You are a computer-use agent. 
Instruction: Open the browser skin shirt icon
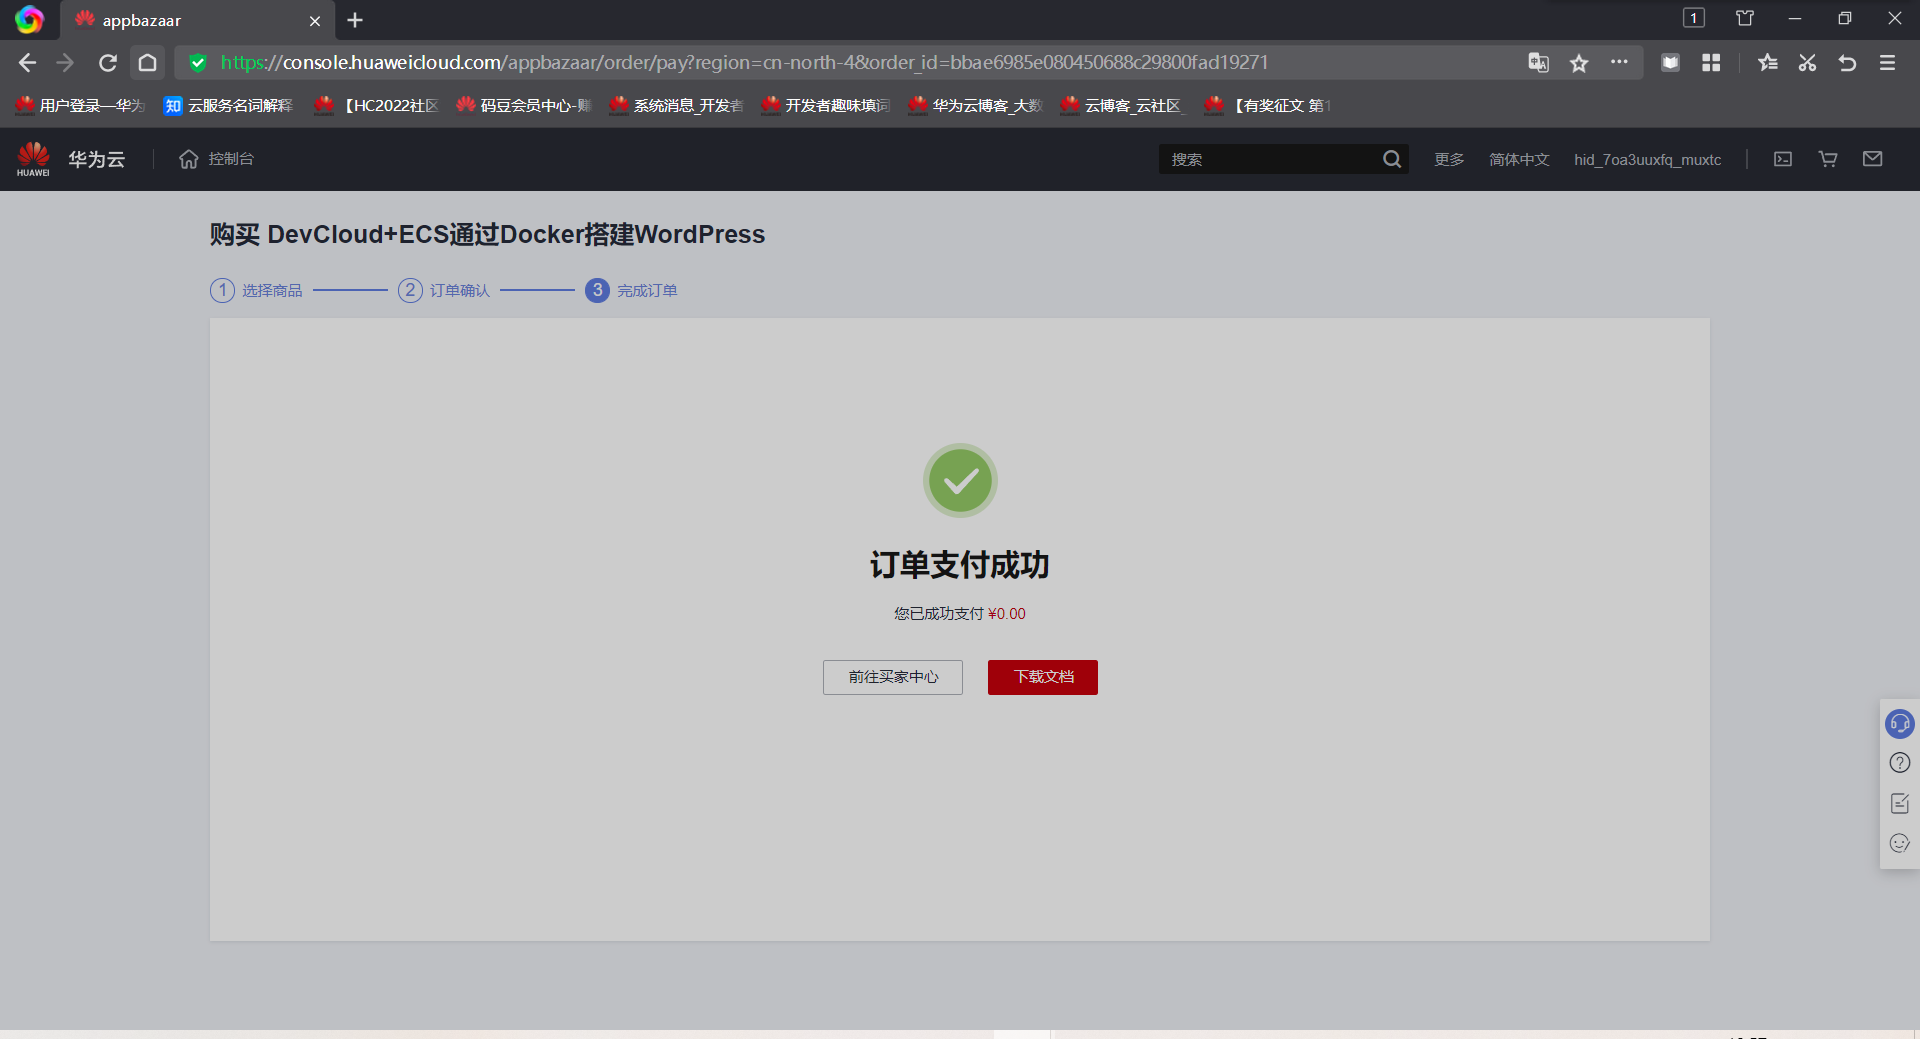[x=1745, y=18]
